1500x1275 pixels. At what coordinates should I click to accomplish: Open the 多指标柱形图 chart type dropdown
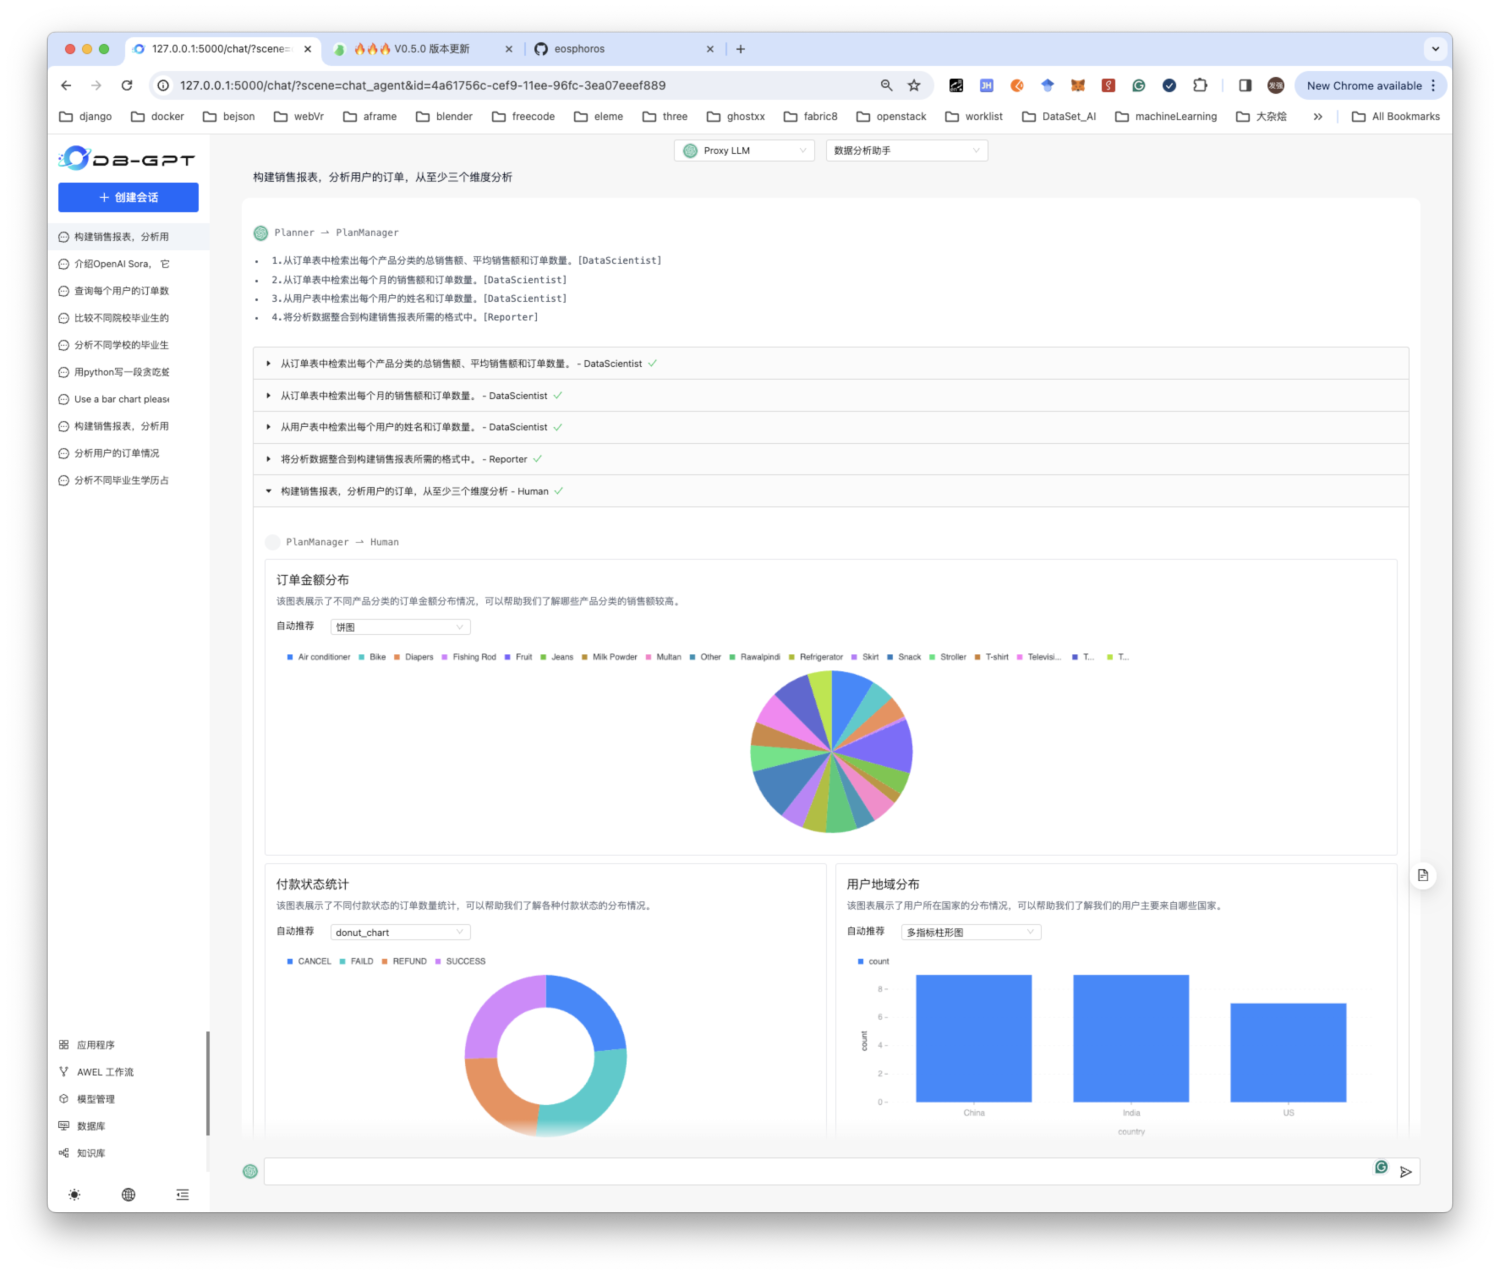[971, 932]
